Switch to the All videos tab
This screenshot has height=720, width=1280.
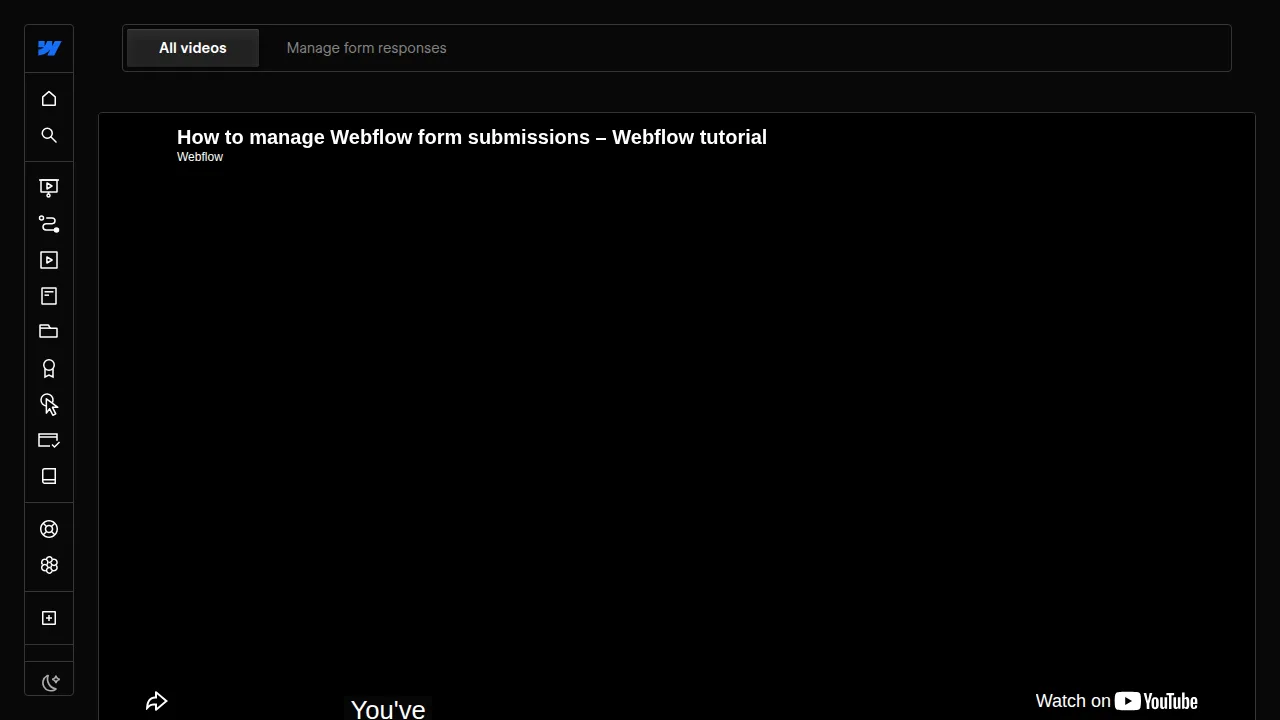193,48
